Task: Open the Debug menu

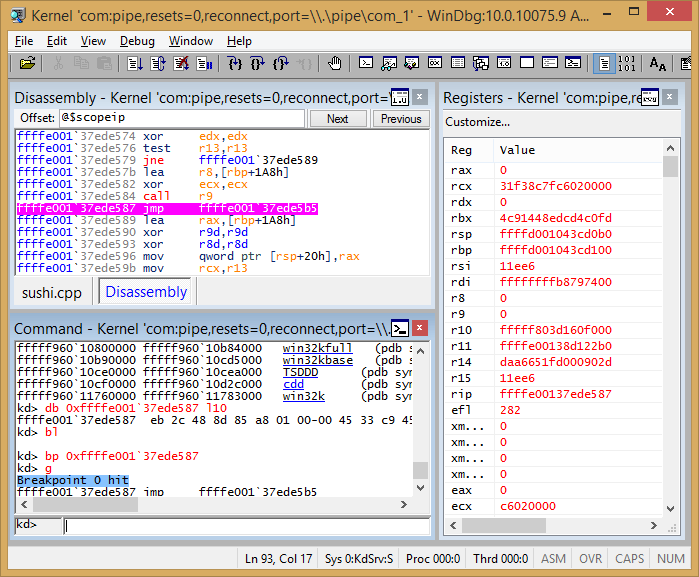Action: [x=137, y=41]
